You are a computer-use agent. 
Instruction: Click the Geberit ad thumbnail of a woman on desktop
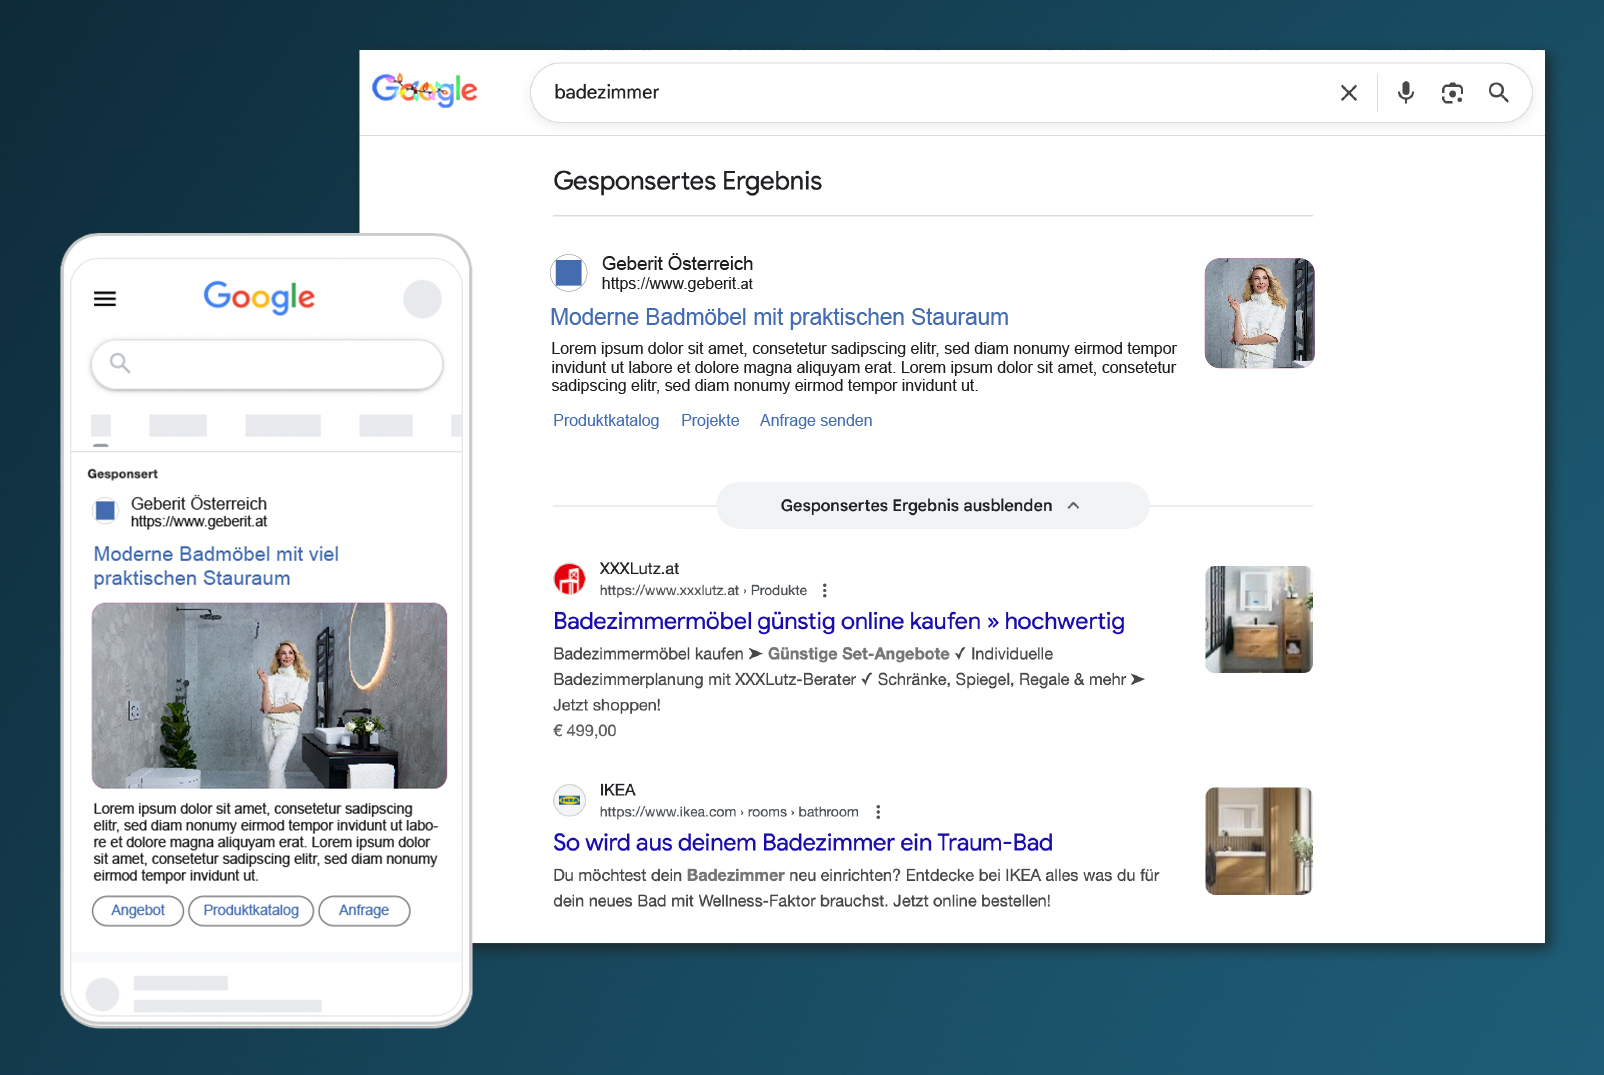(x=1259, y=313)
